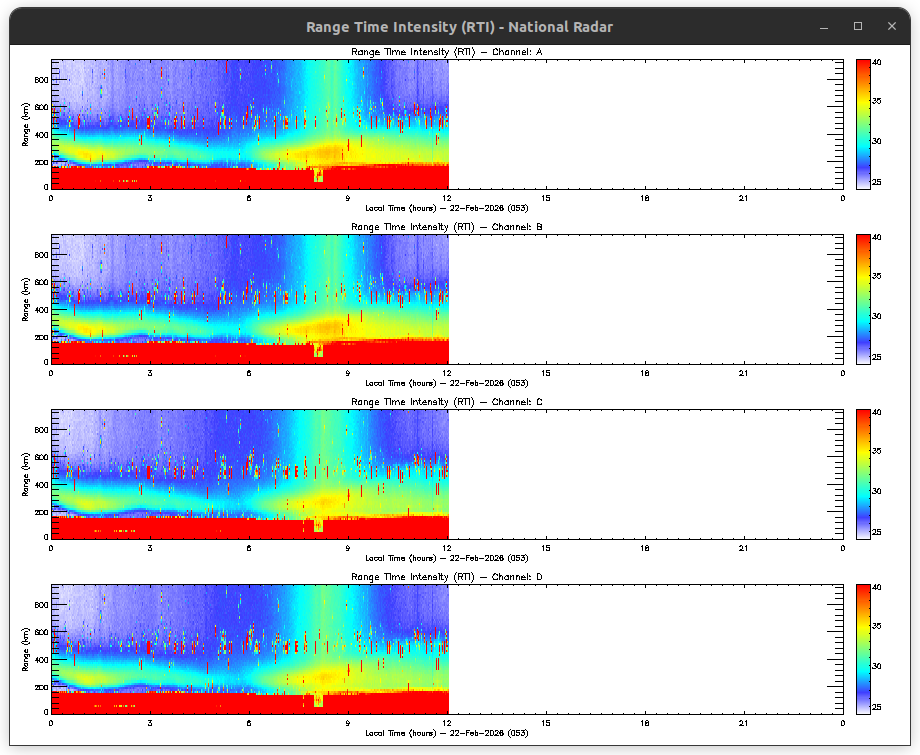The width and height of the screenshot is (920, 755).
Task: Click the Local Time axis label under Channel A
Action: 447,208
